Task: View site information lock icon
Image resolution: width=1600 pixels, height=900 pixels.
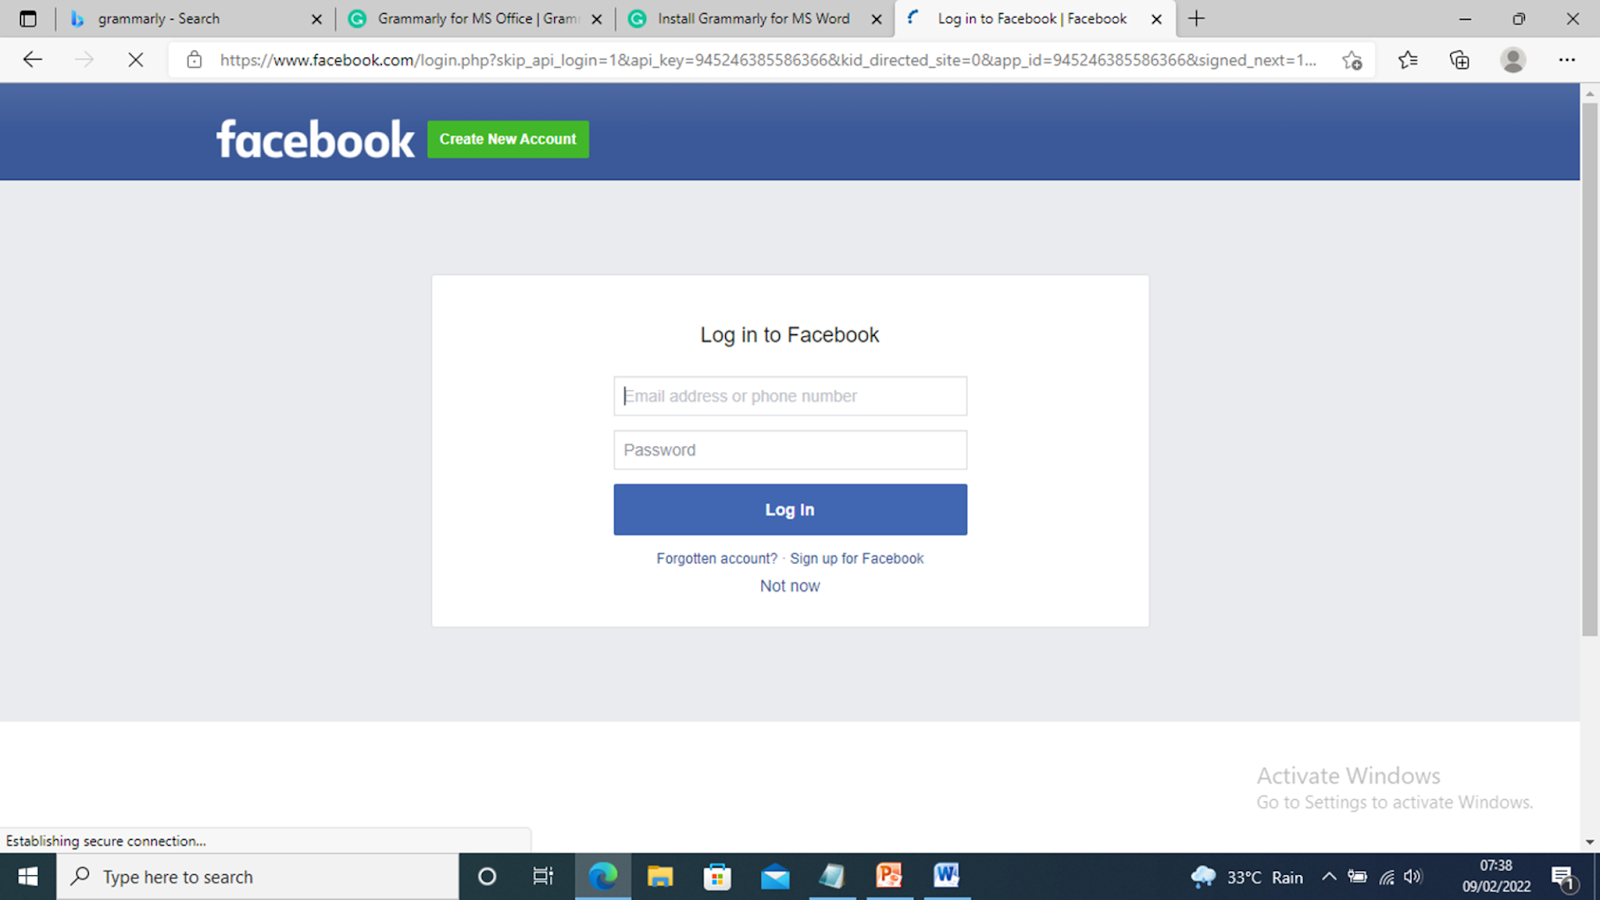Action: pyautogui.click(x=194, y=60)
